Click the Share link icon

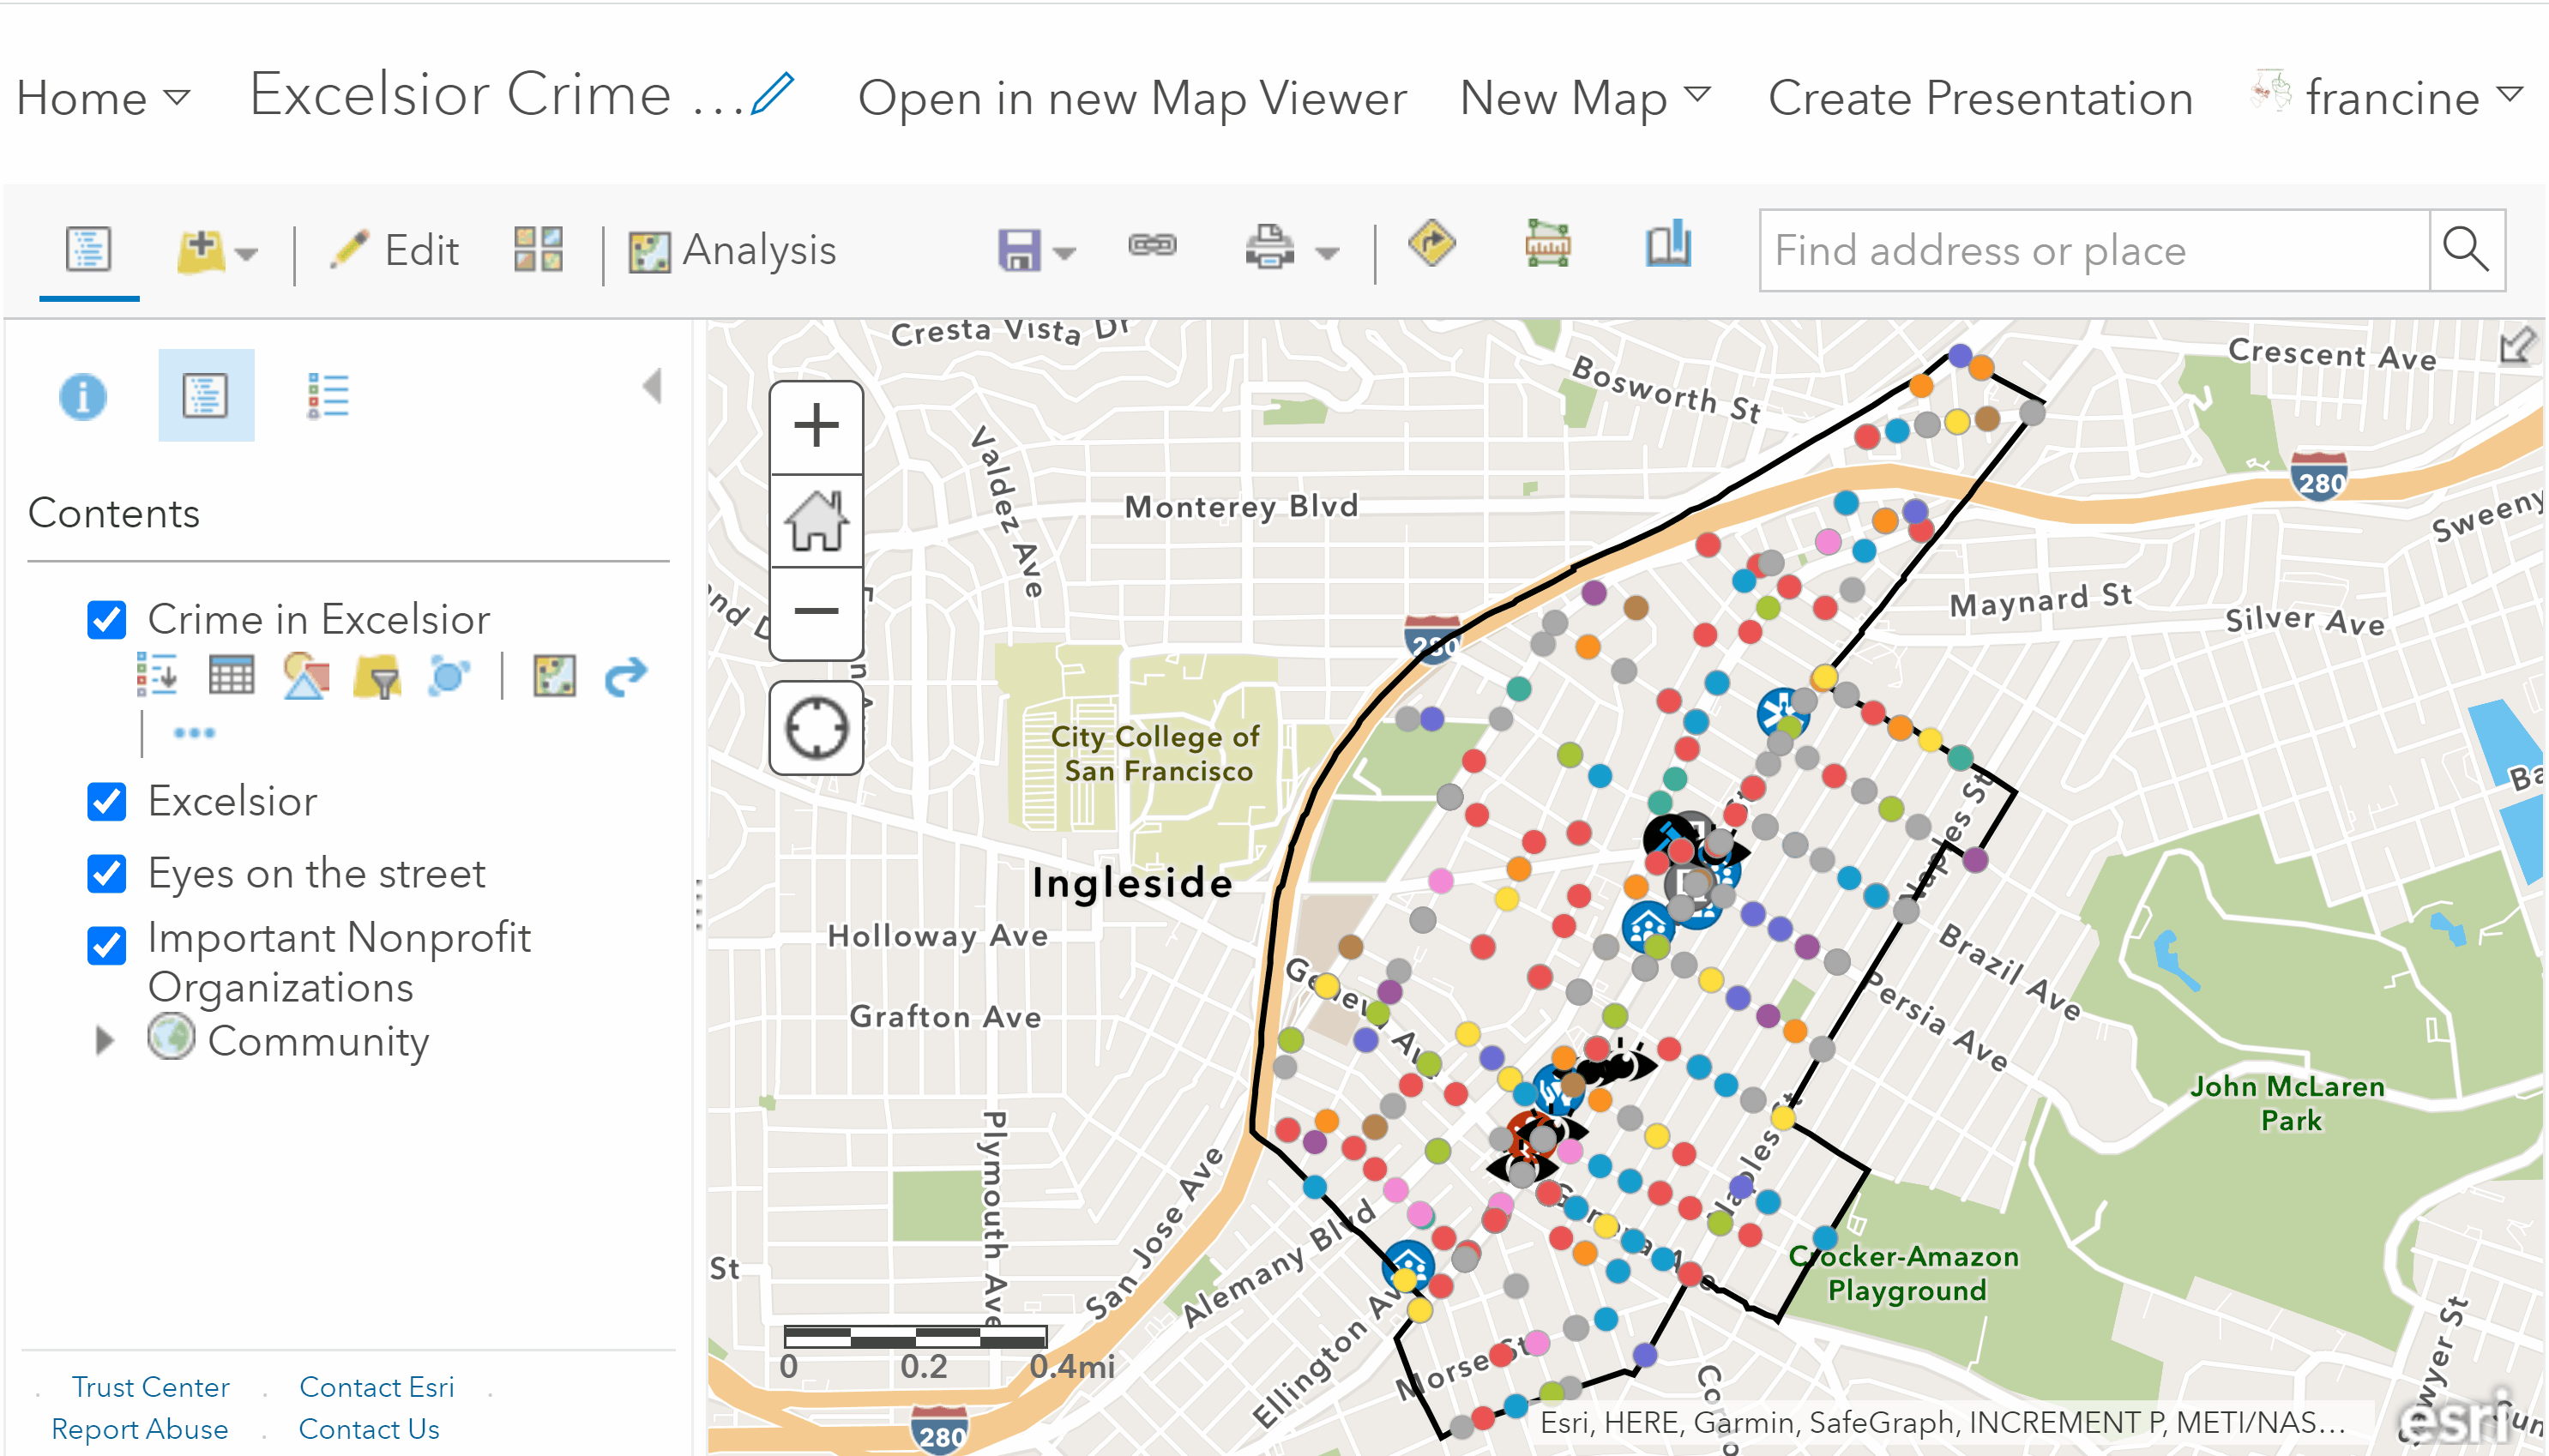pyautogui.click(x=1152, y=247)
